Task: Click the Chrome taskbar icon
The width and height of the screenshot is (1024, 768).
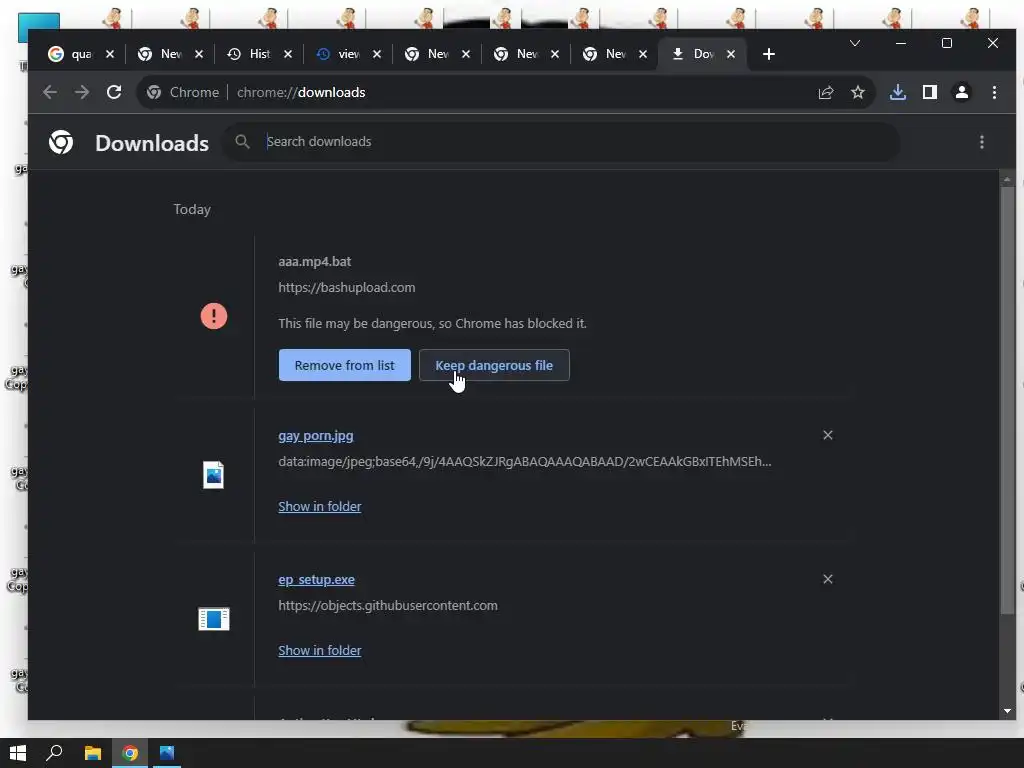Action: (130, 753)
